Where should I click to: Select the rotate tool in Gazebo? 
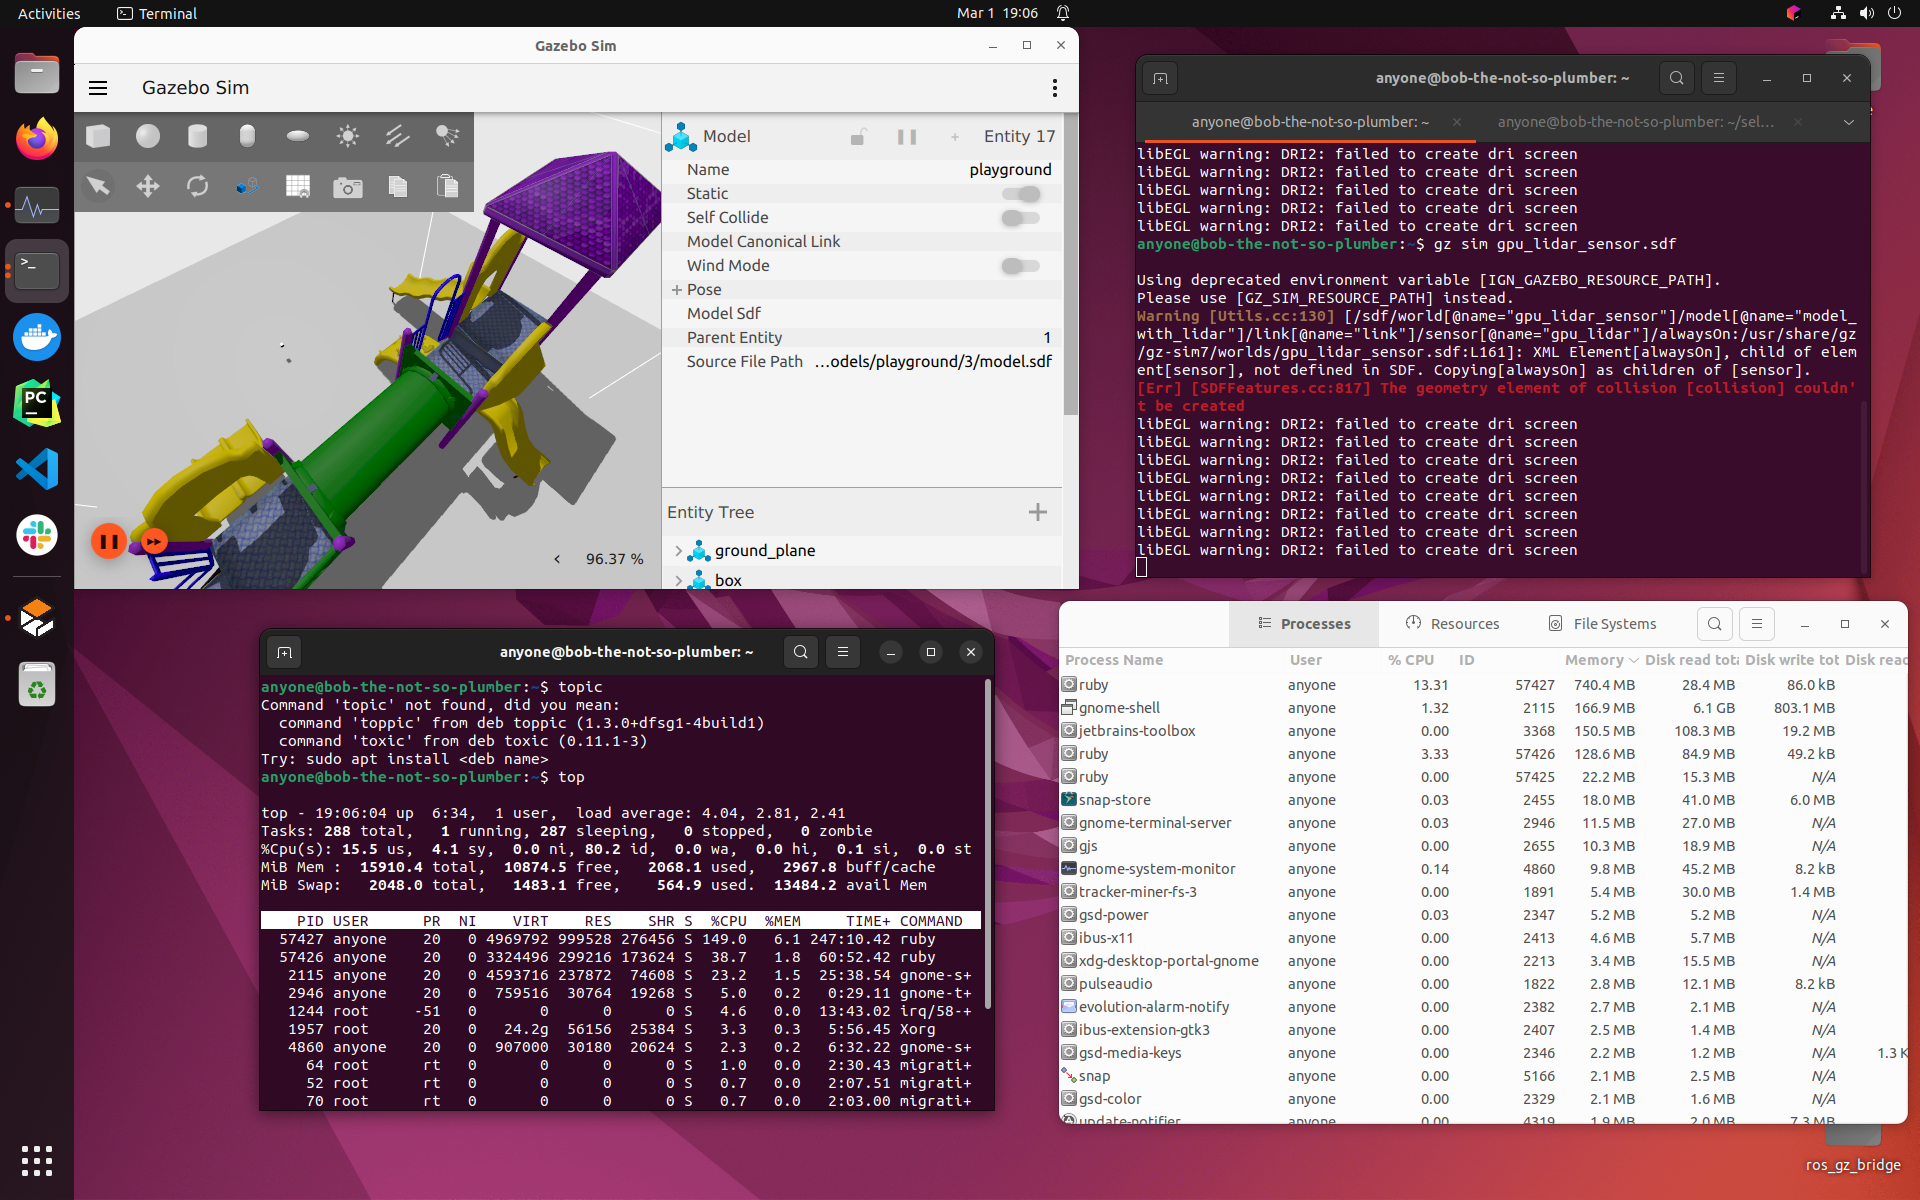click(x=198, y=186)
